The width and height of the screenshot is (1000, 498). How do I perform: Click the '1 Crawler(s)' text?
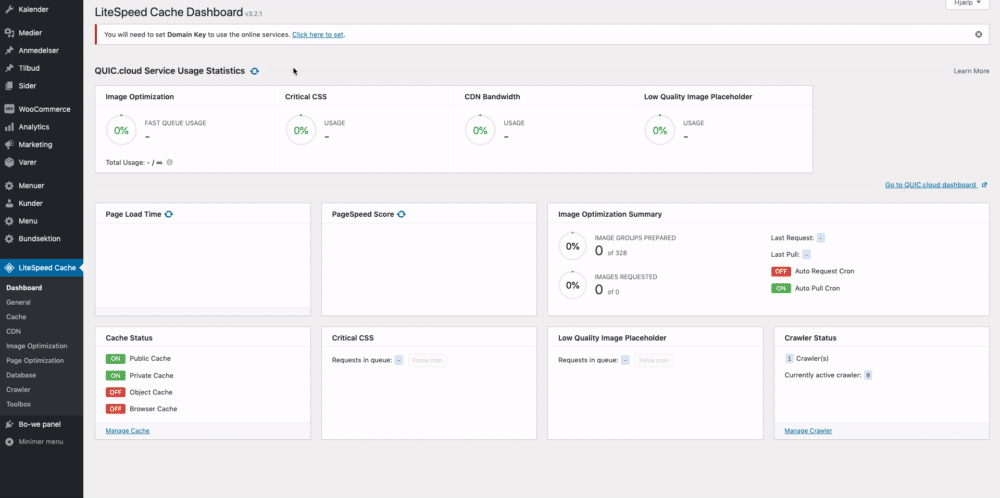[807, 358]
